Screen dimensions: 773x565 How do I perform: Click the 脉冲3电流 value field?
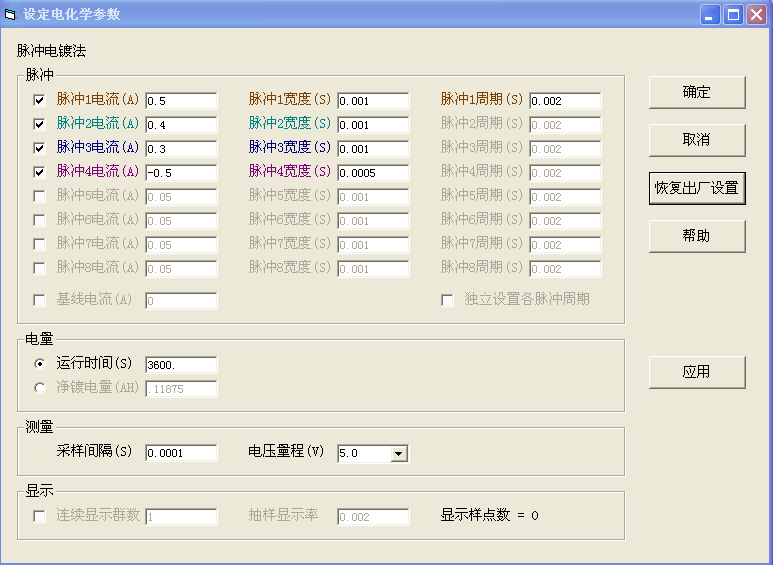tap(181, 149)
